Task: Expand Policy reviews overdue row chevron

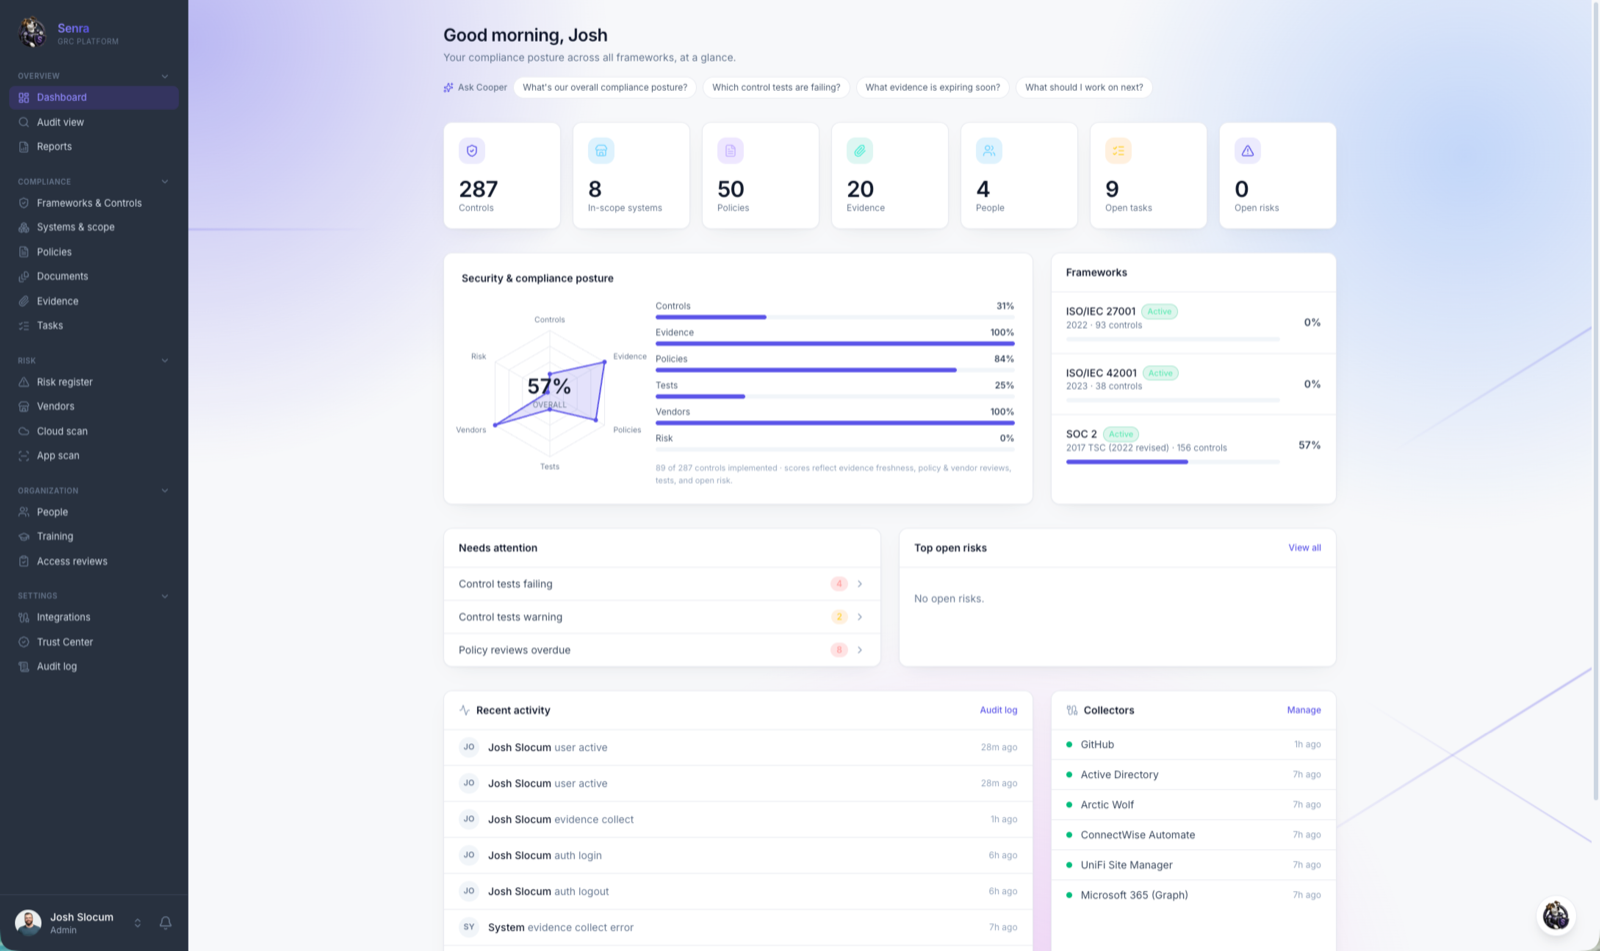Action: click(860, 650)
